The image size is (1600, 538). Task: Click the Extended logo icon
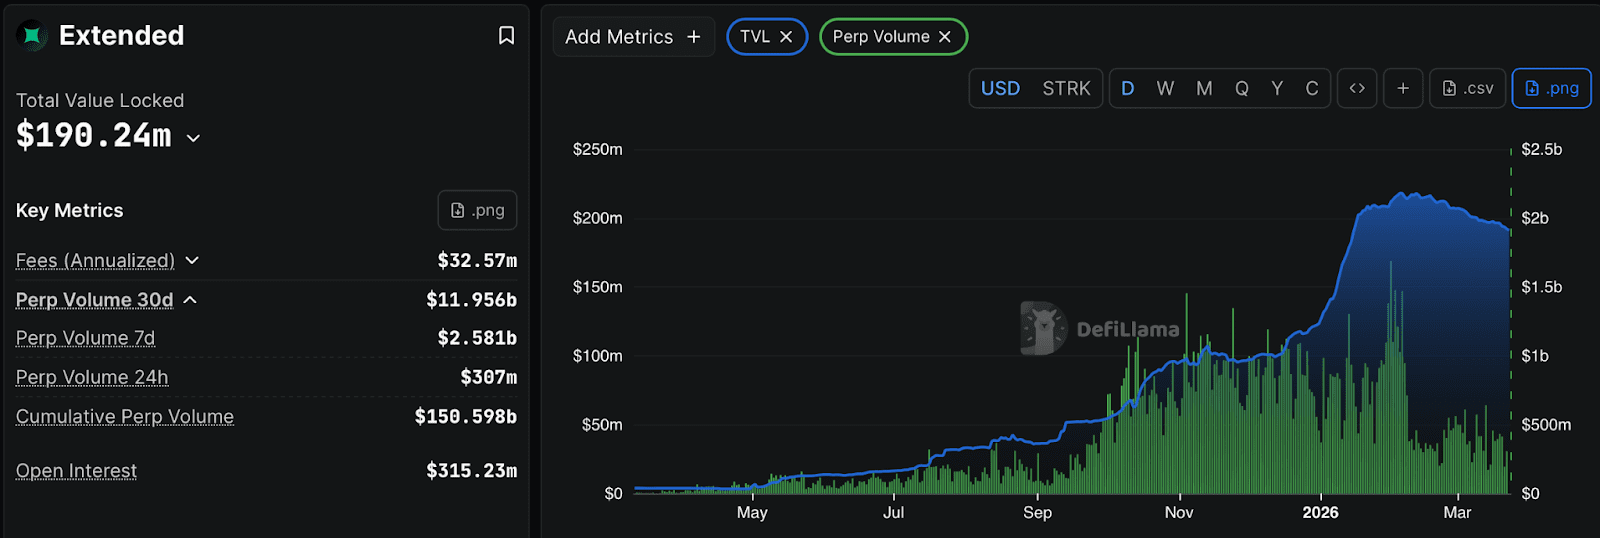[32, 36]
